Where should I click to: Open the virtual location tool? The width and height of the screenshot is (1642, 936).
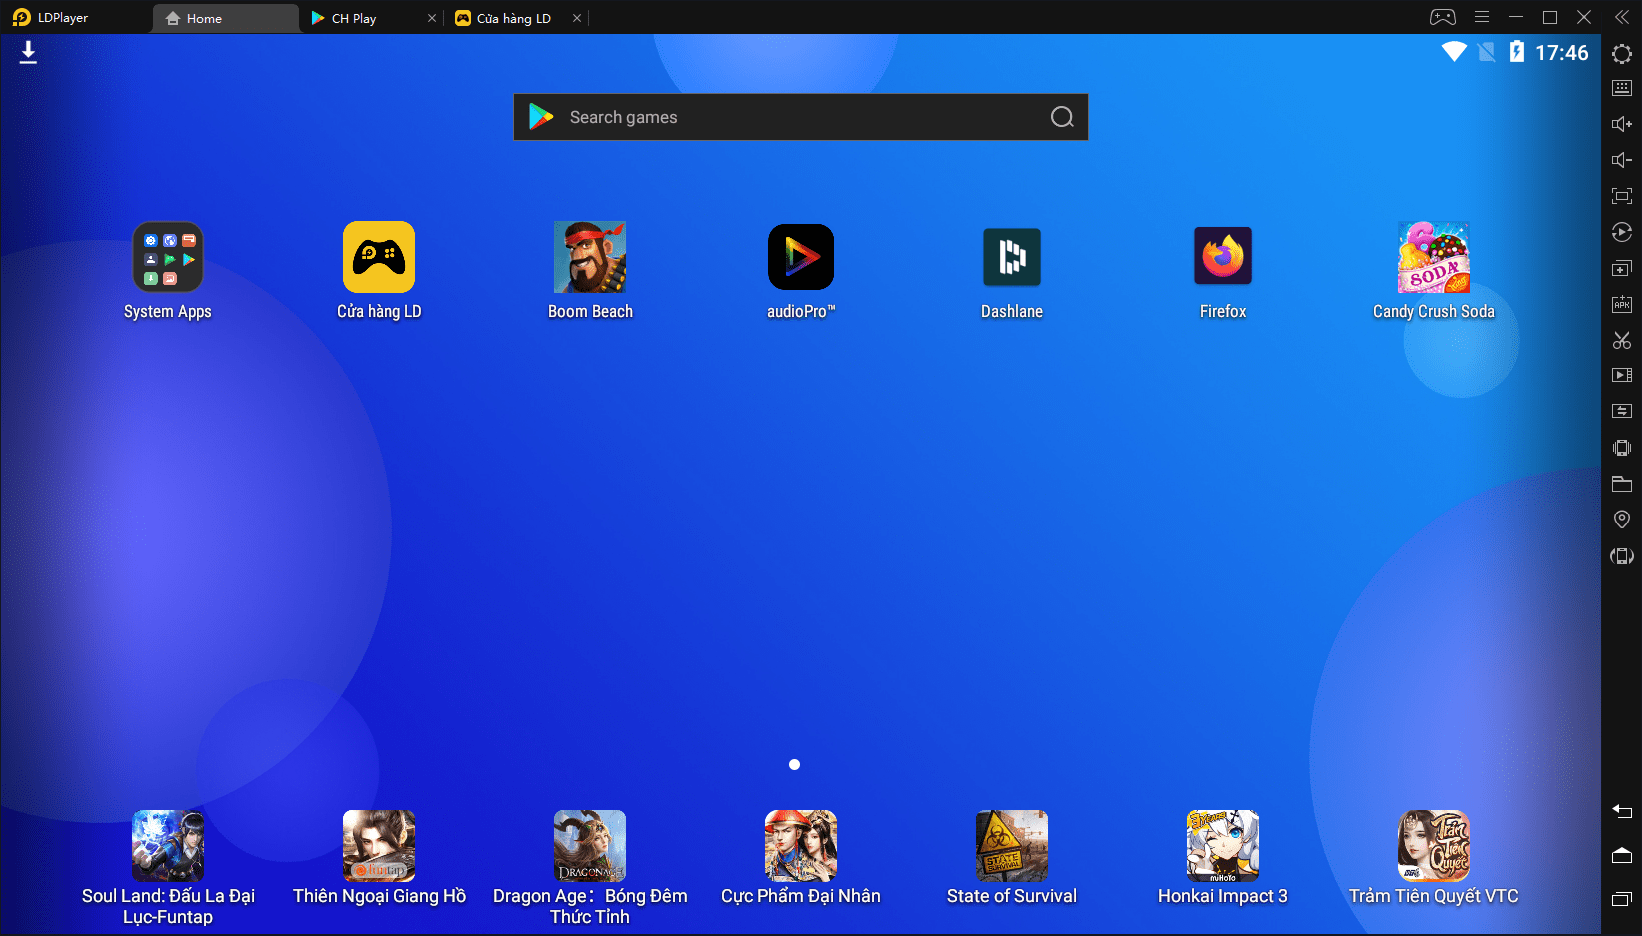pyautogui.click(x=1622, y=519)
